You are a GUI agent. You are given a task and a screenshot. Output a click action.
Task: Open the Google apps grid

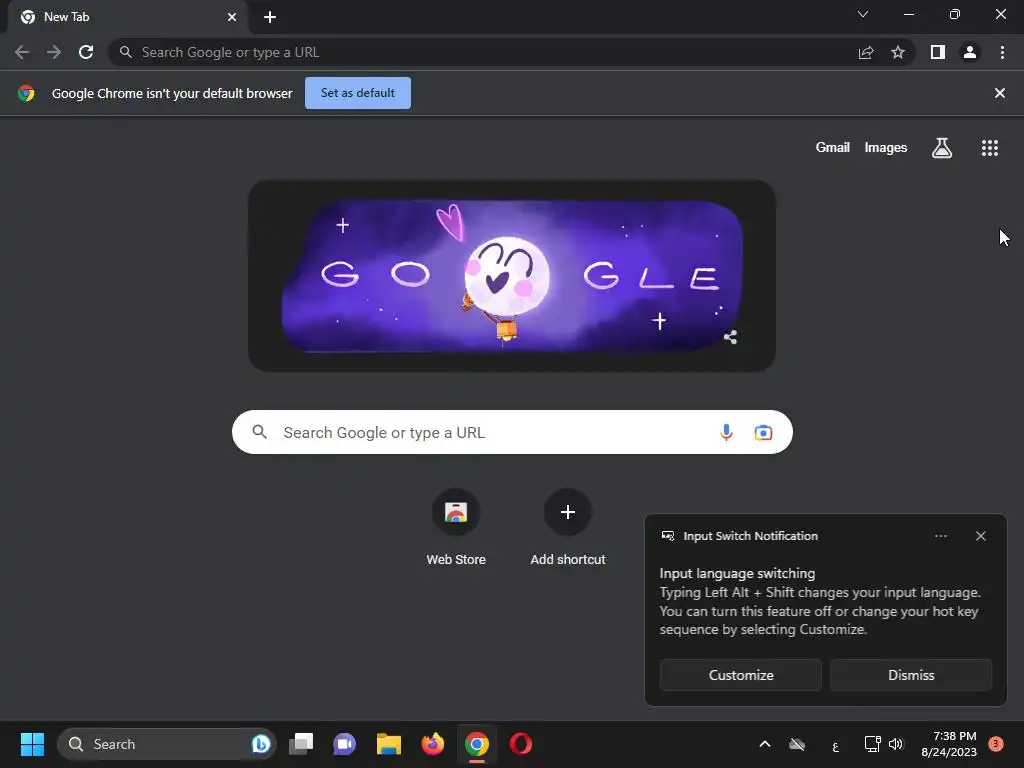[x=990, y=148]
